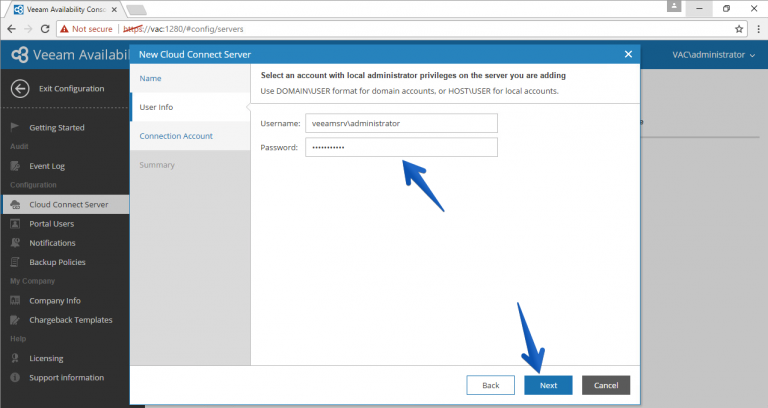768x408 pixels.
Task: Select the User Info wizard step
Action: pos(190,107)
